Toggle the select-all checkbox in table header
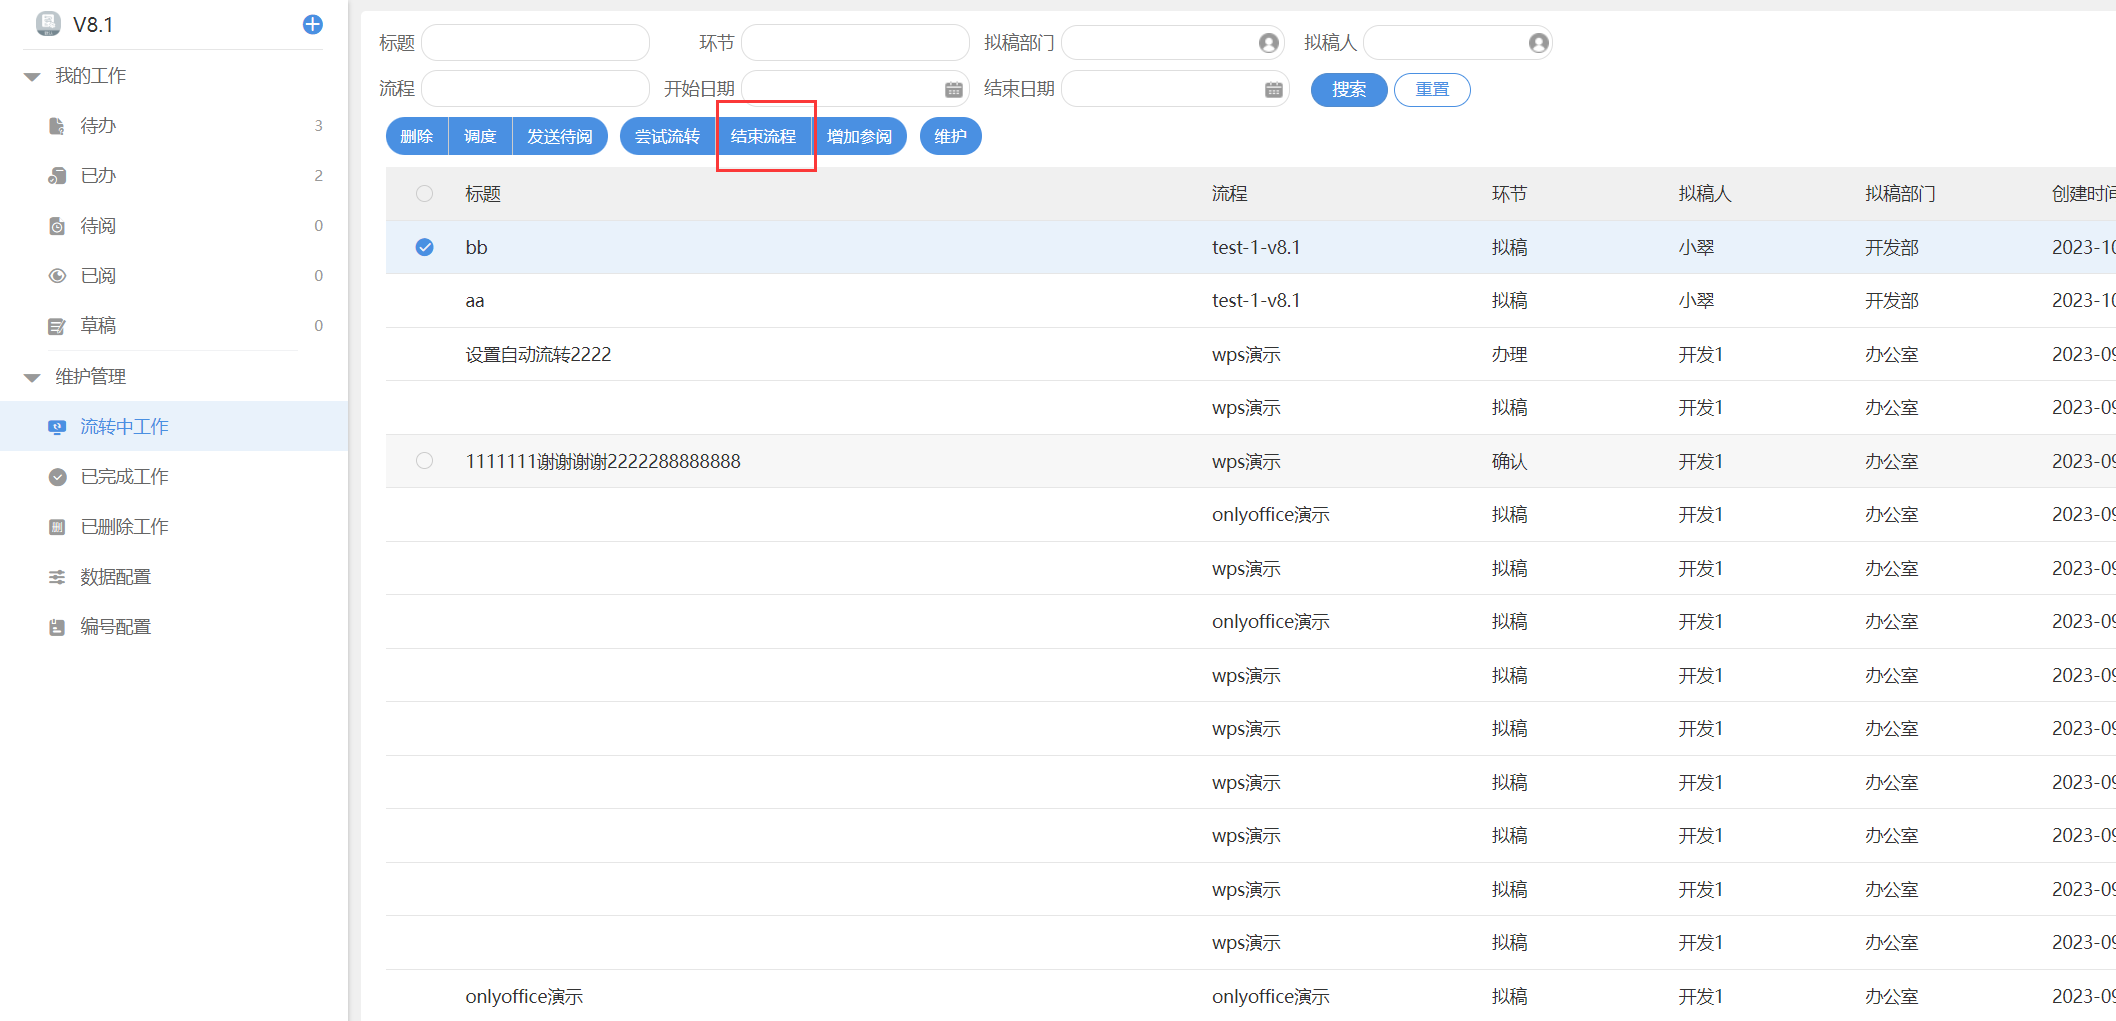Screen dimensions: 2116x1021 [425, 194]
